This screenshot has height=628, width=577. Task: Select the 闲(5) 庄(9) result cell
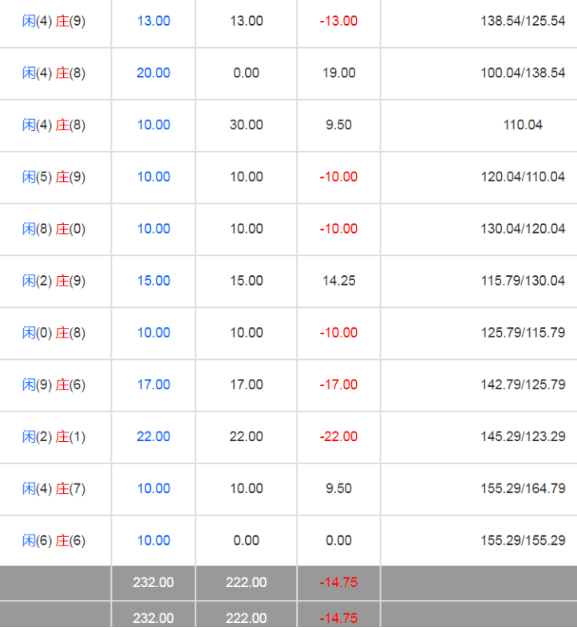pos(54,177)
